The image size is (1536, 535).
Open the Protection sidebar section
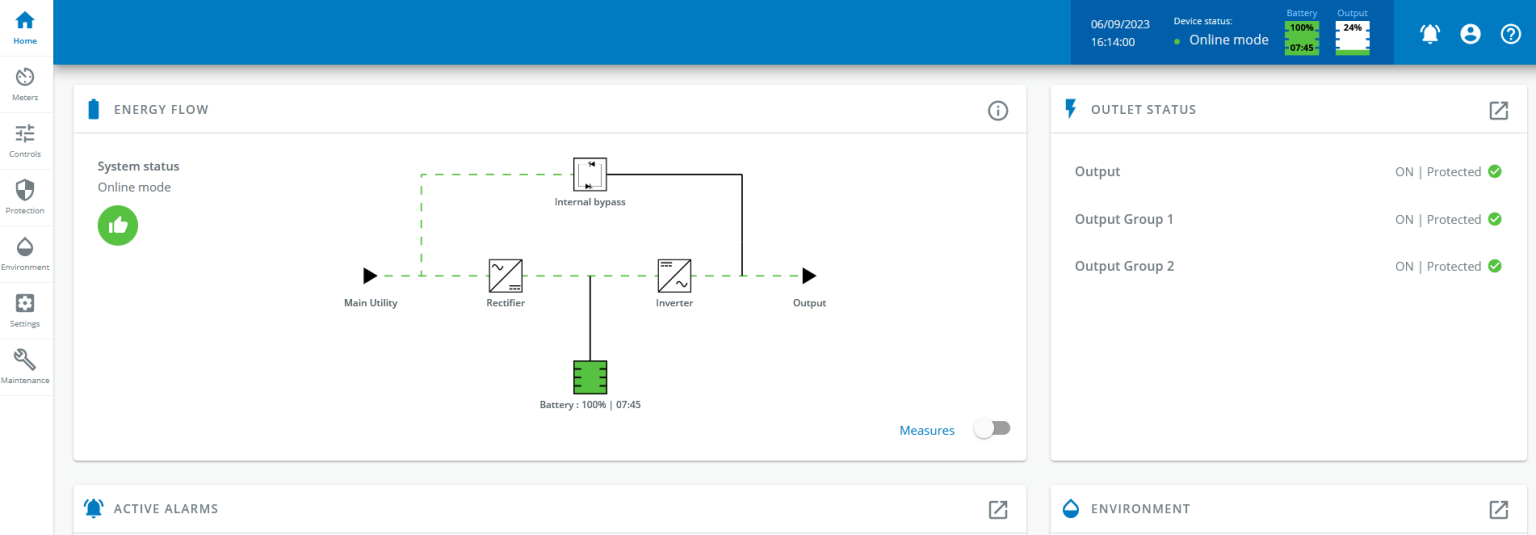pyautogui.click(x=25, y=196)
